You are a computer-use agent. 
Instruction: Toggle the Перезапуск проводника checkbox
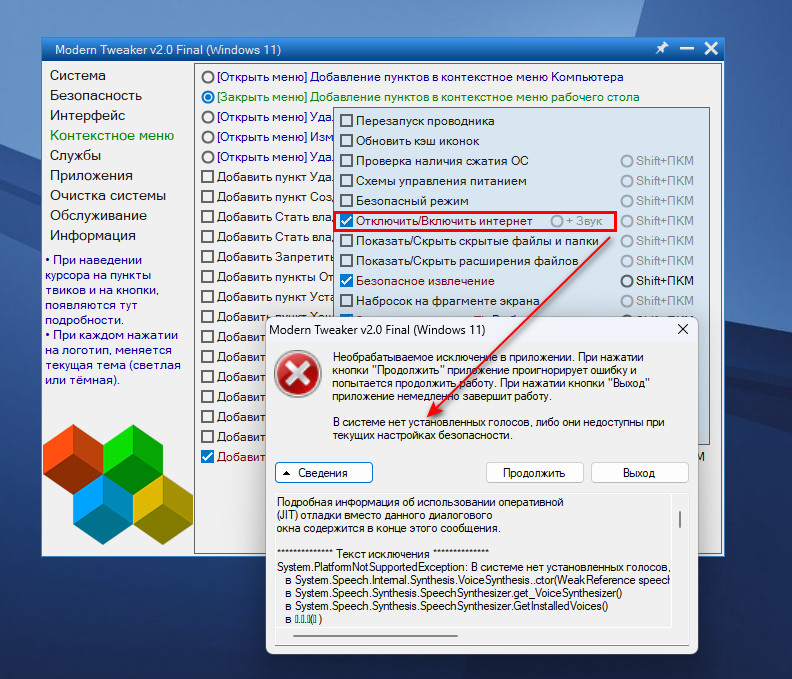pyautogui.click(x=347, y=121)
